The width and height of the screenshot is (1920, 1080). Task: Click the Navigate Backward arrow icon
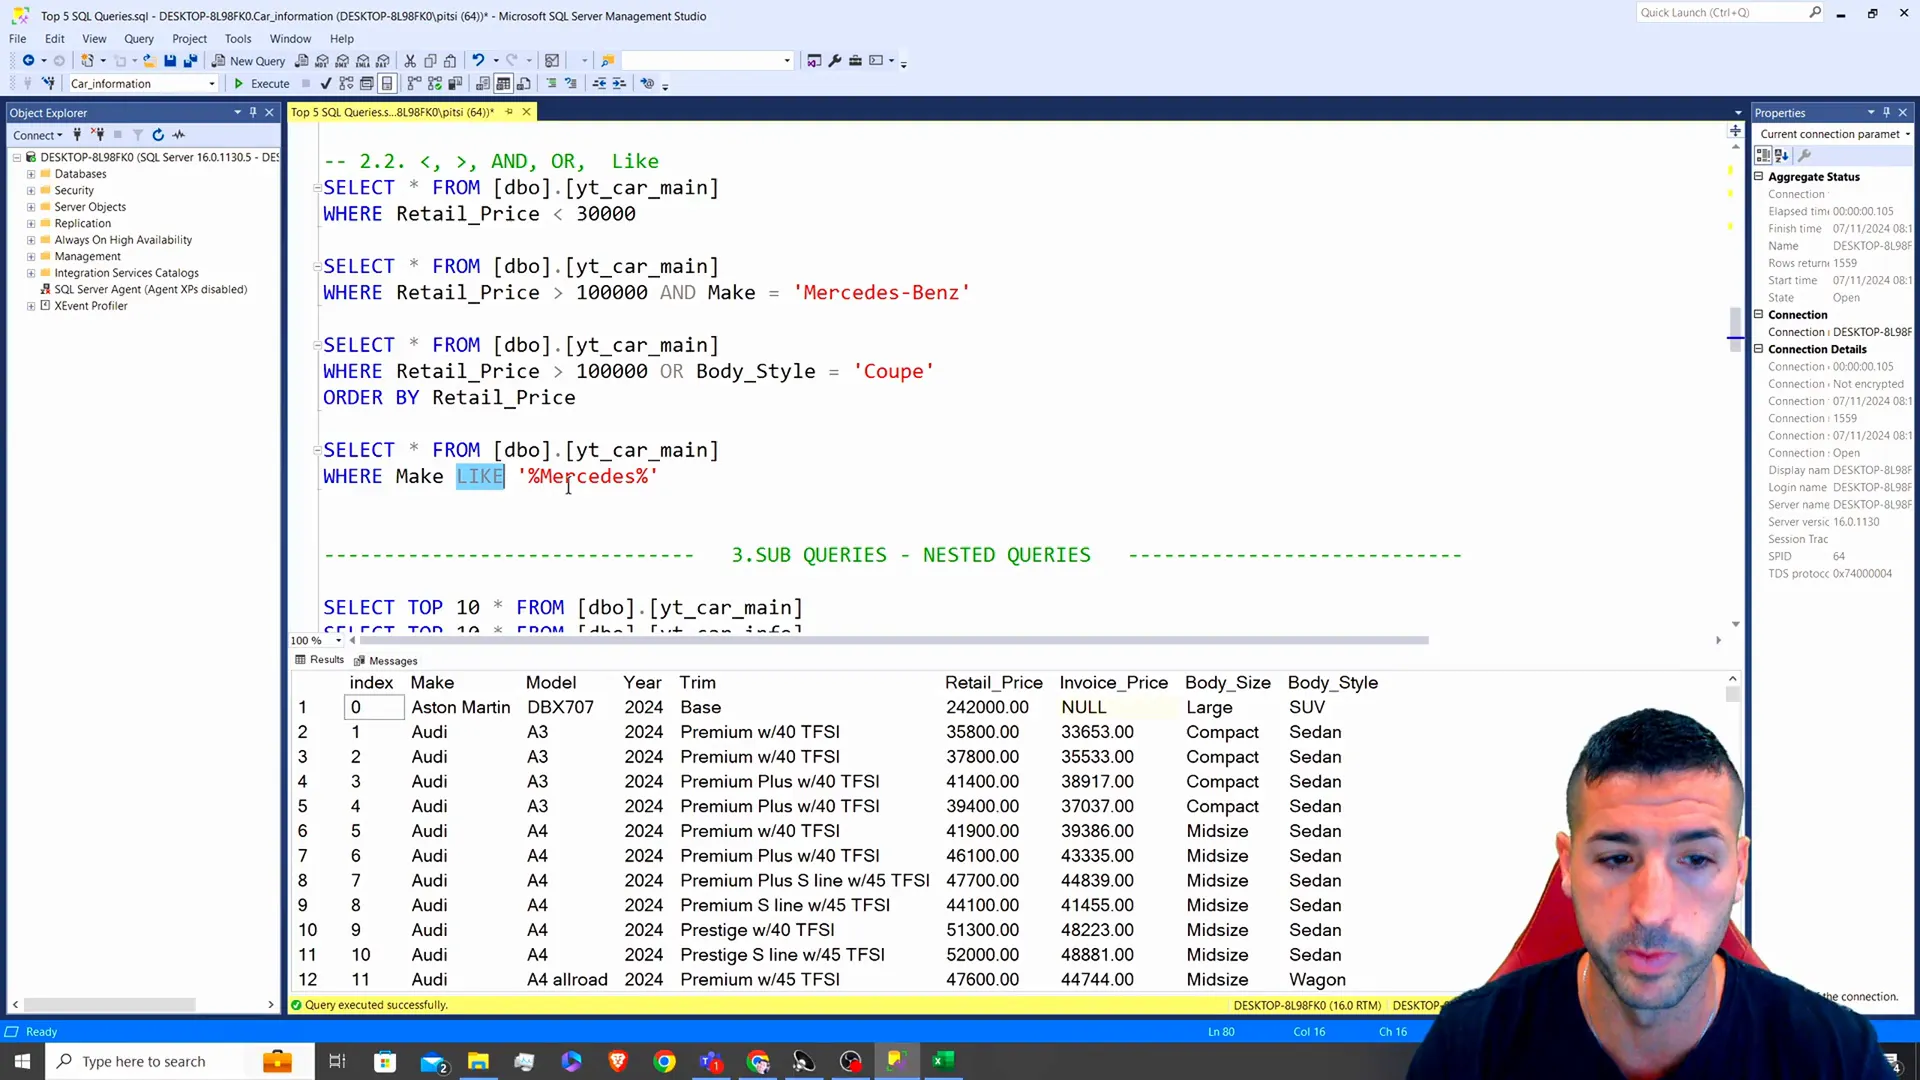point(28,61)
